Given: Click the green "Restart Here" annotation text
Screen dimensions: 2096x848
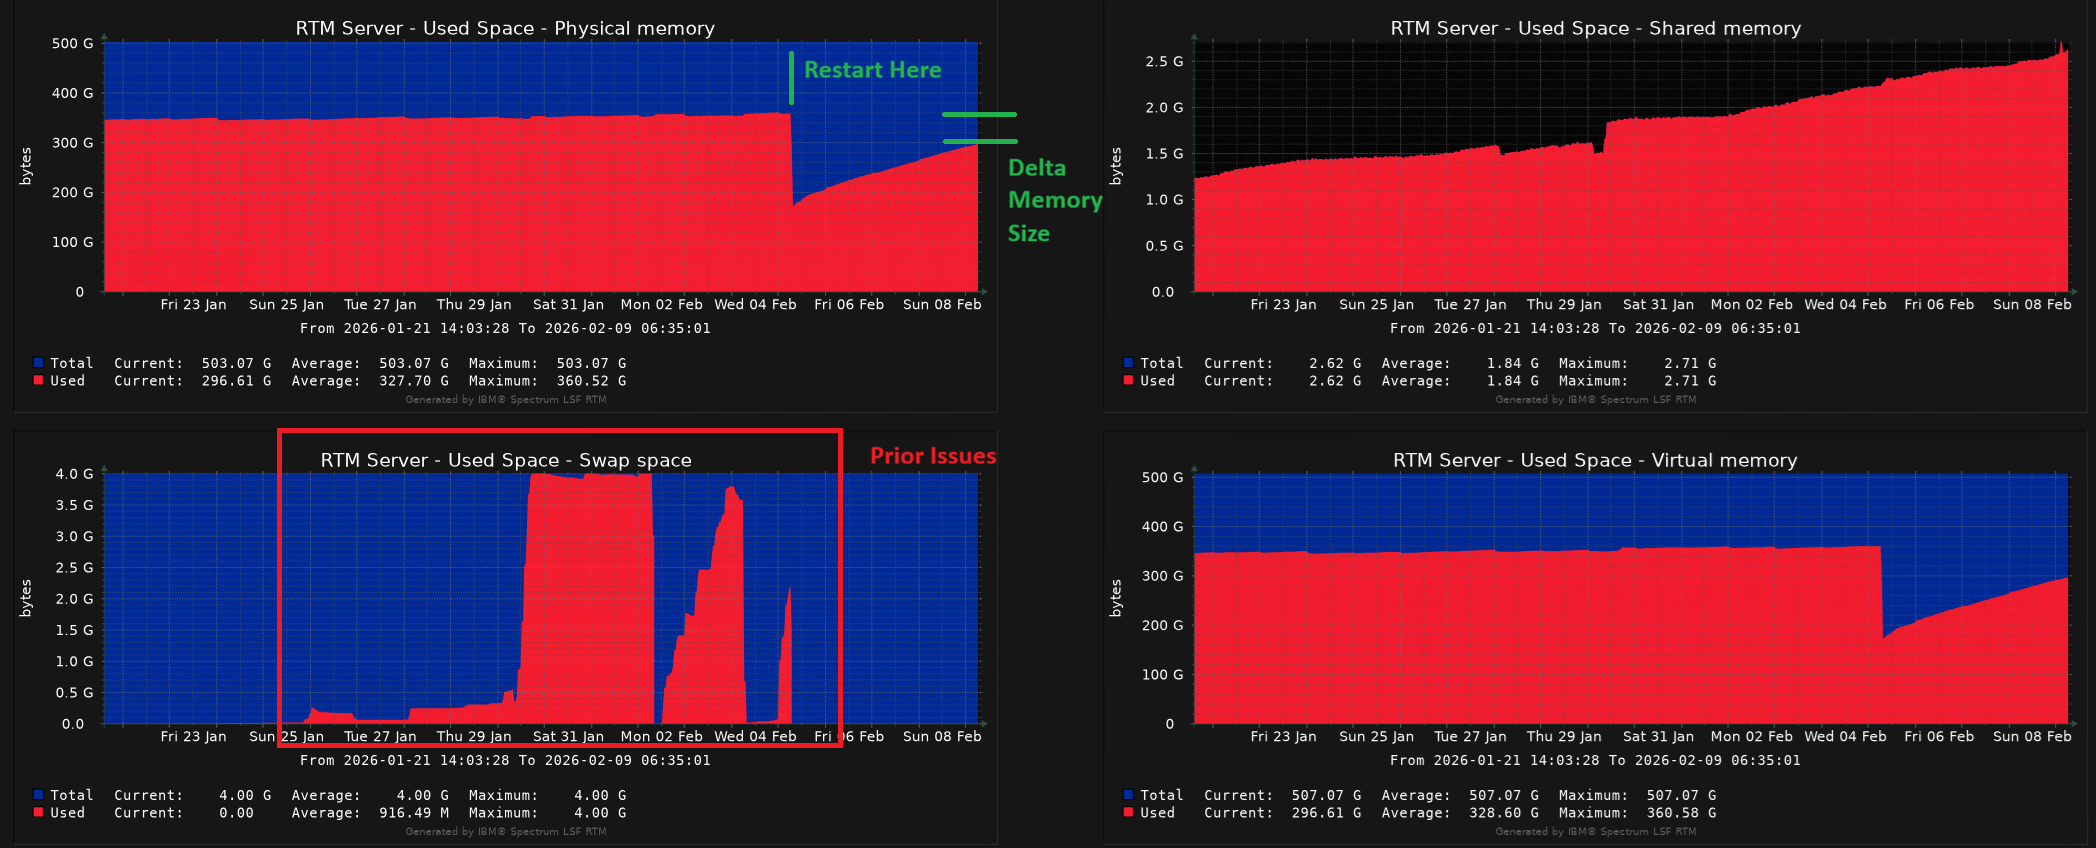Looking at the screenshot, I should click(x=872, y=70).
